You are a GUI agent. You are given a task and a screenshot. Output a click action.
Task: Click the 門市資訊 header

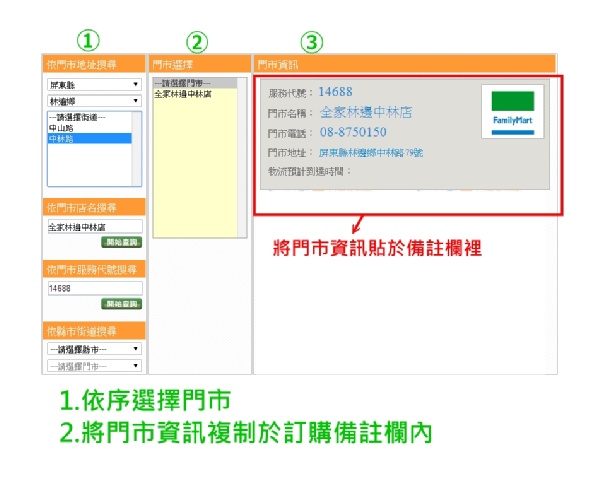(x=404, y=64)
